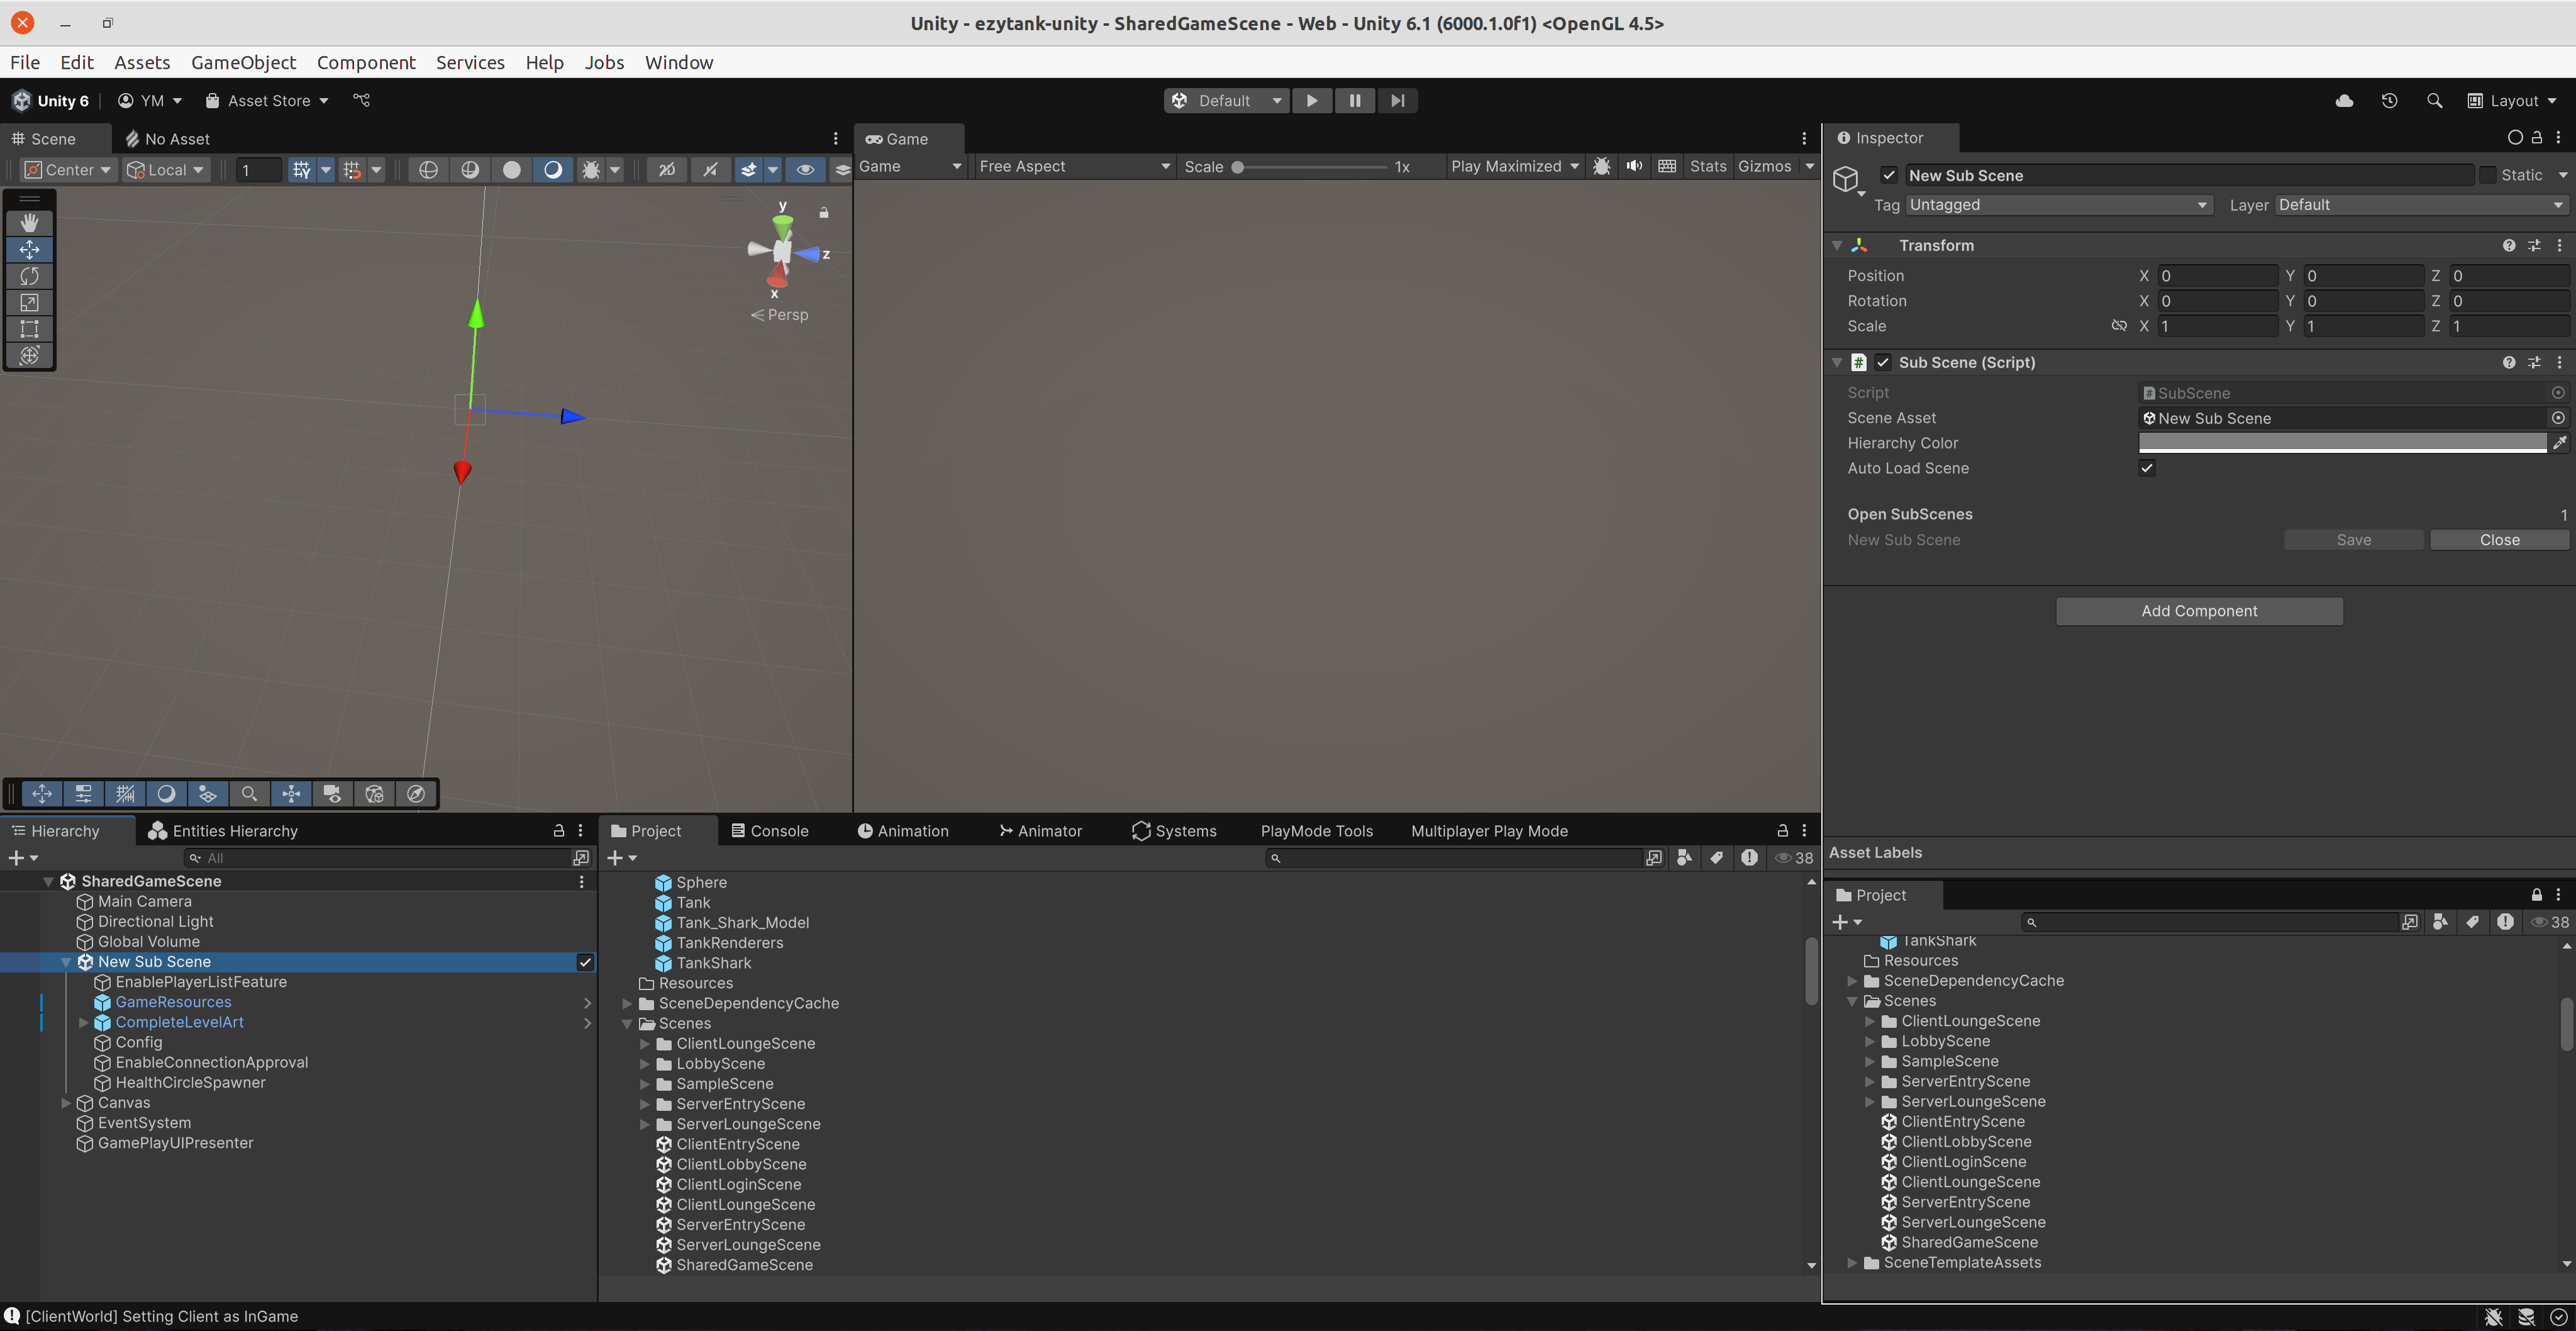2576x1331 pixels.
Task: Collapse the Scenes folder in the Project panel
Action: point(628,1023)
